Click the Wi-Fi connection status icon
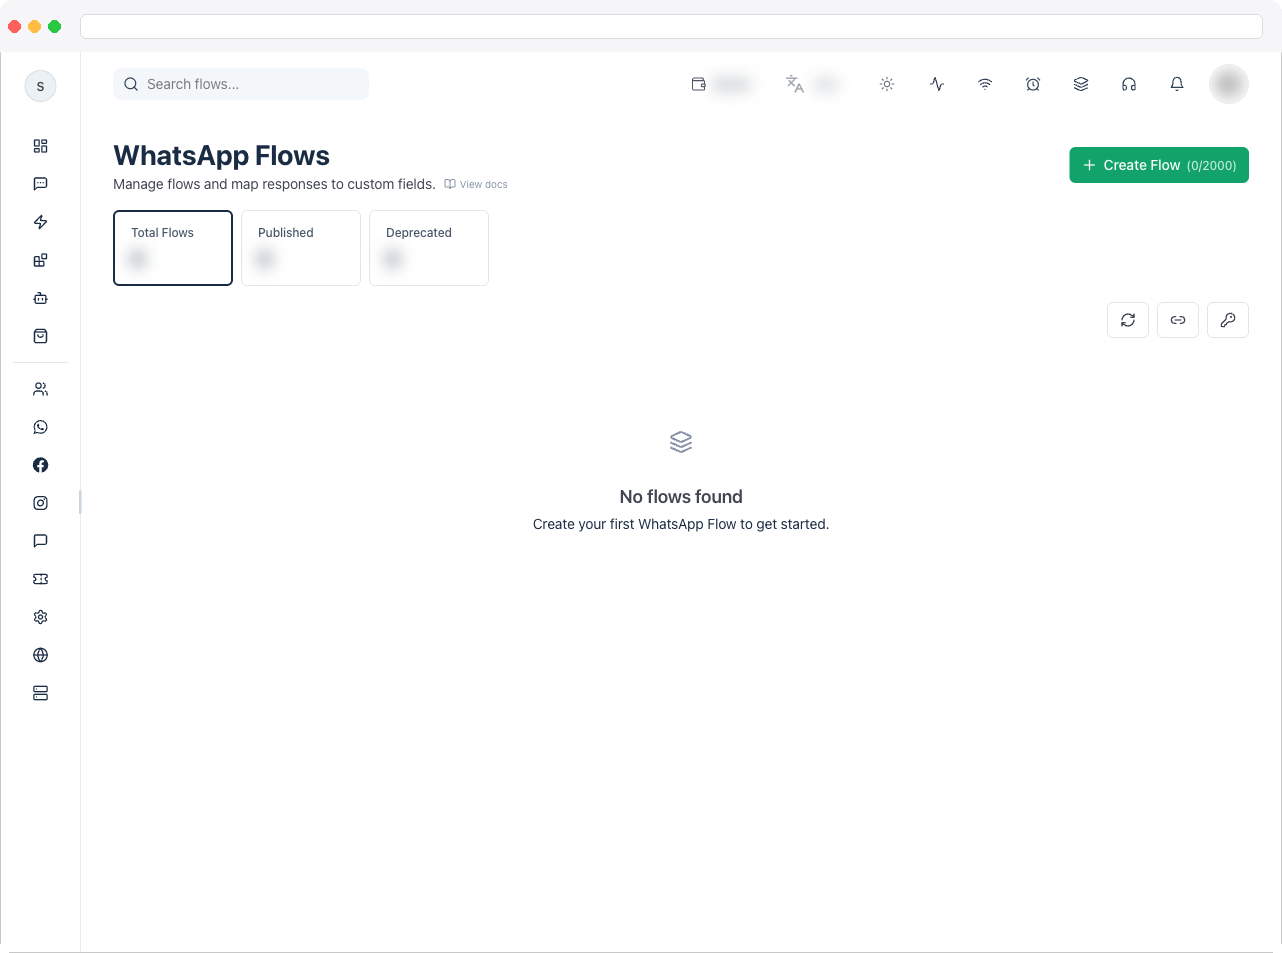 (x=985, y=84)
